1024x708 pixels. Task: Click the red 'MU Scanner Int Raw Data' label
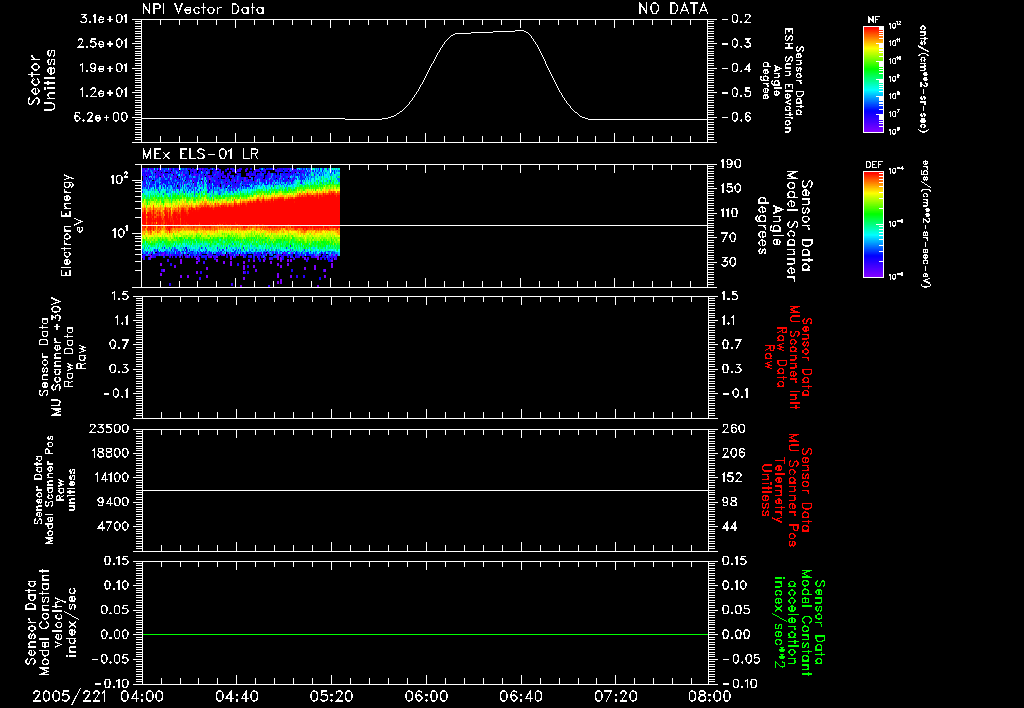pos(788,357)
